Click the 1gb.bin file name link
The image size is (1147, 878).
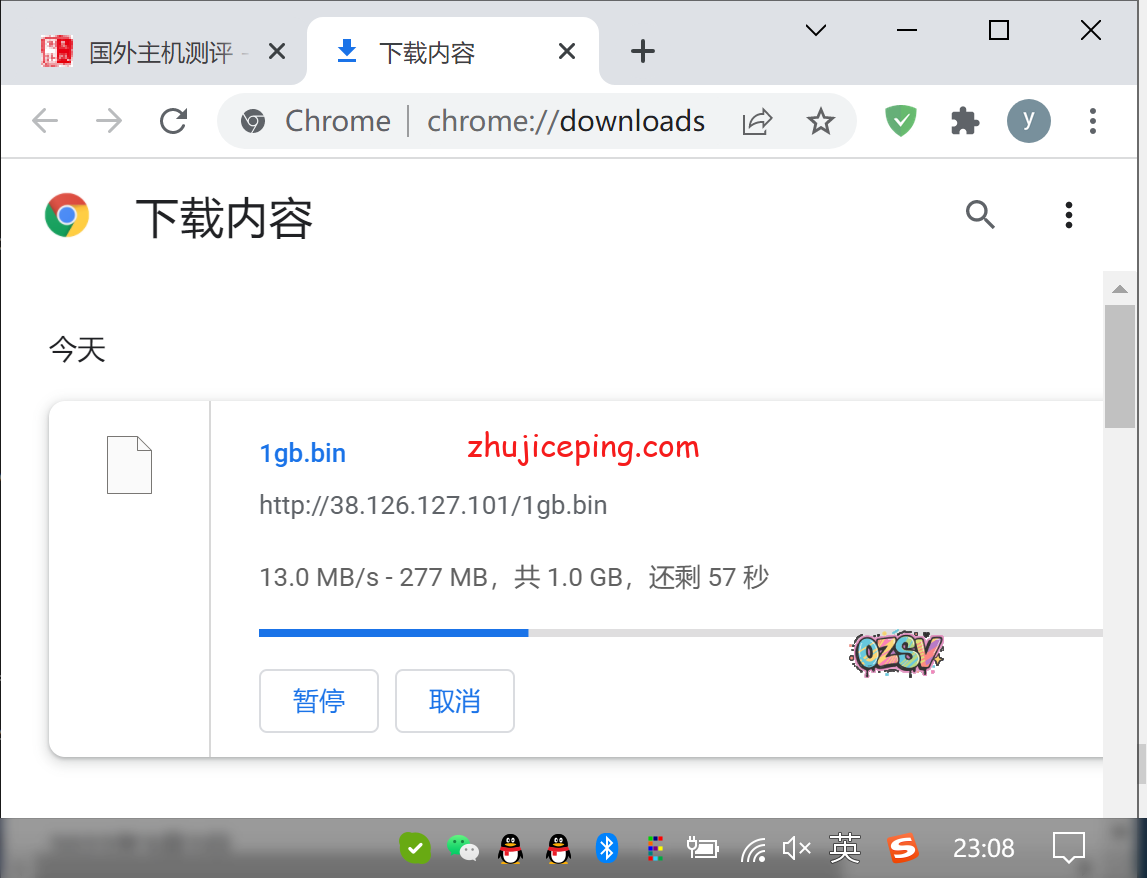(x=302, y=453)
